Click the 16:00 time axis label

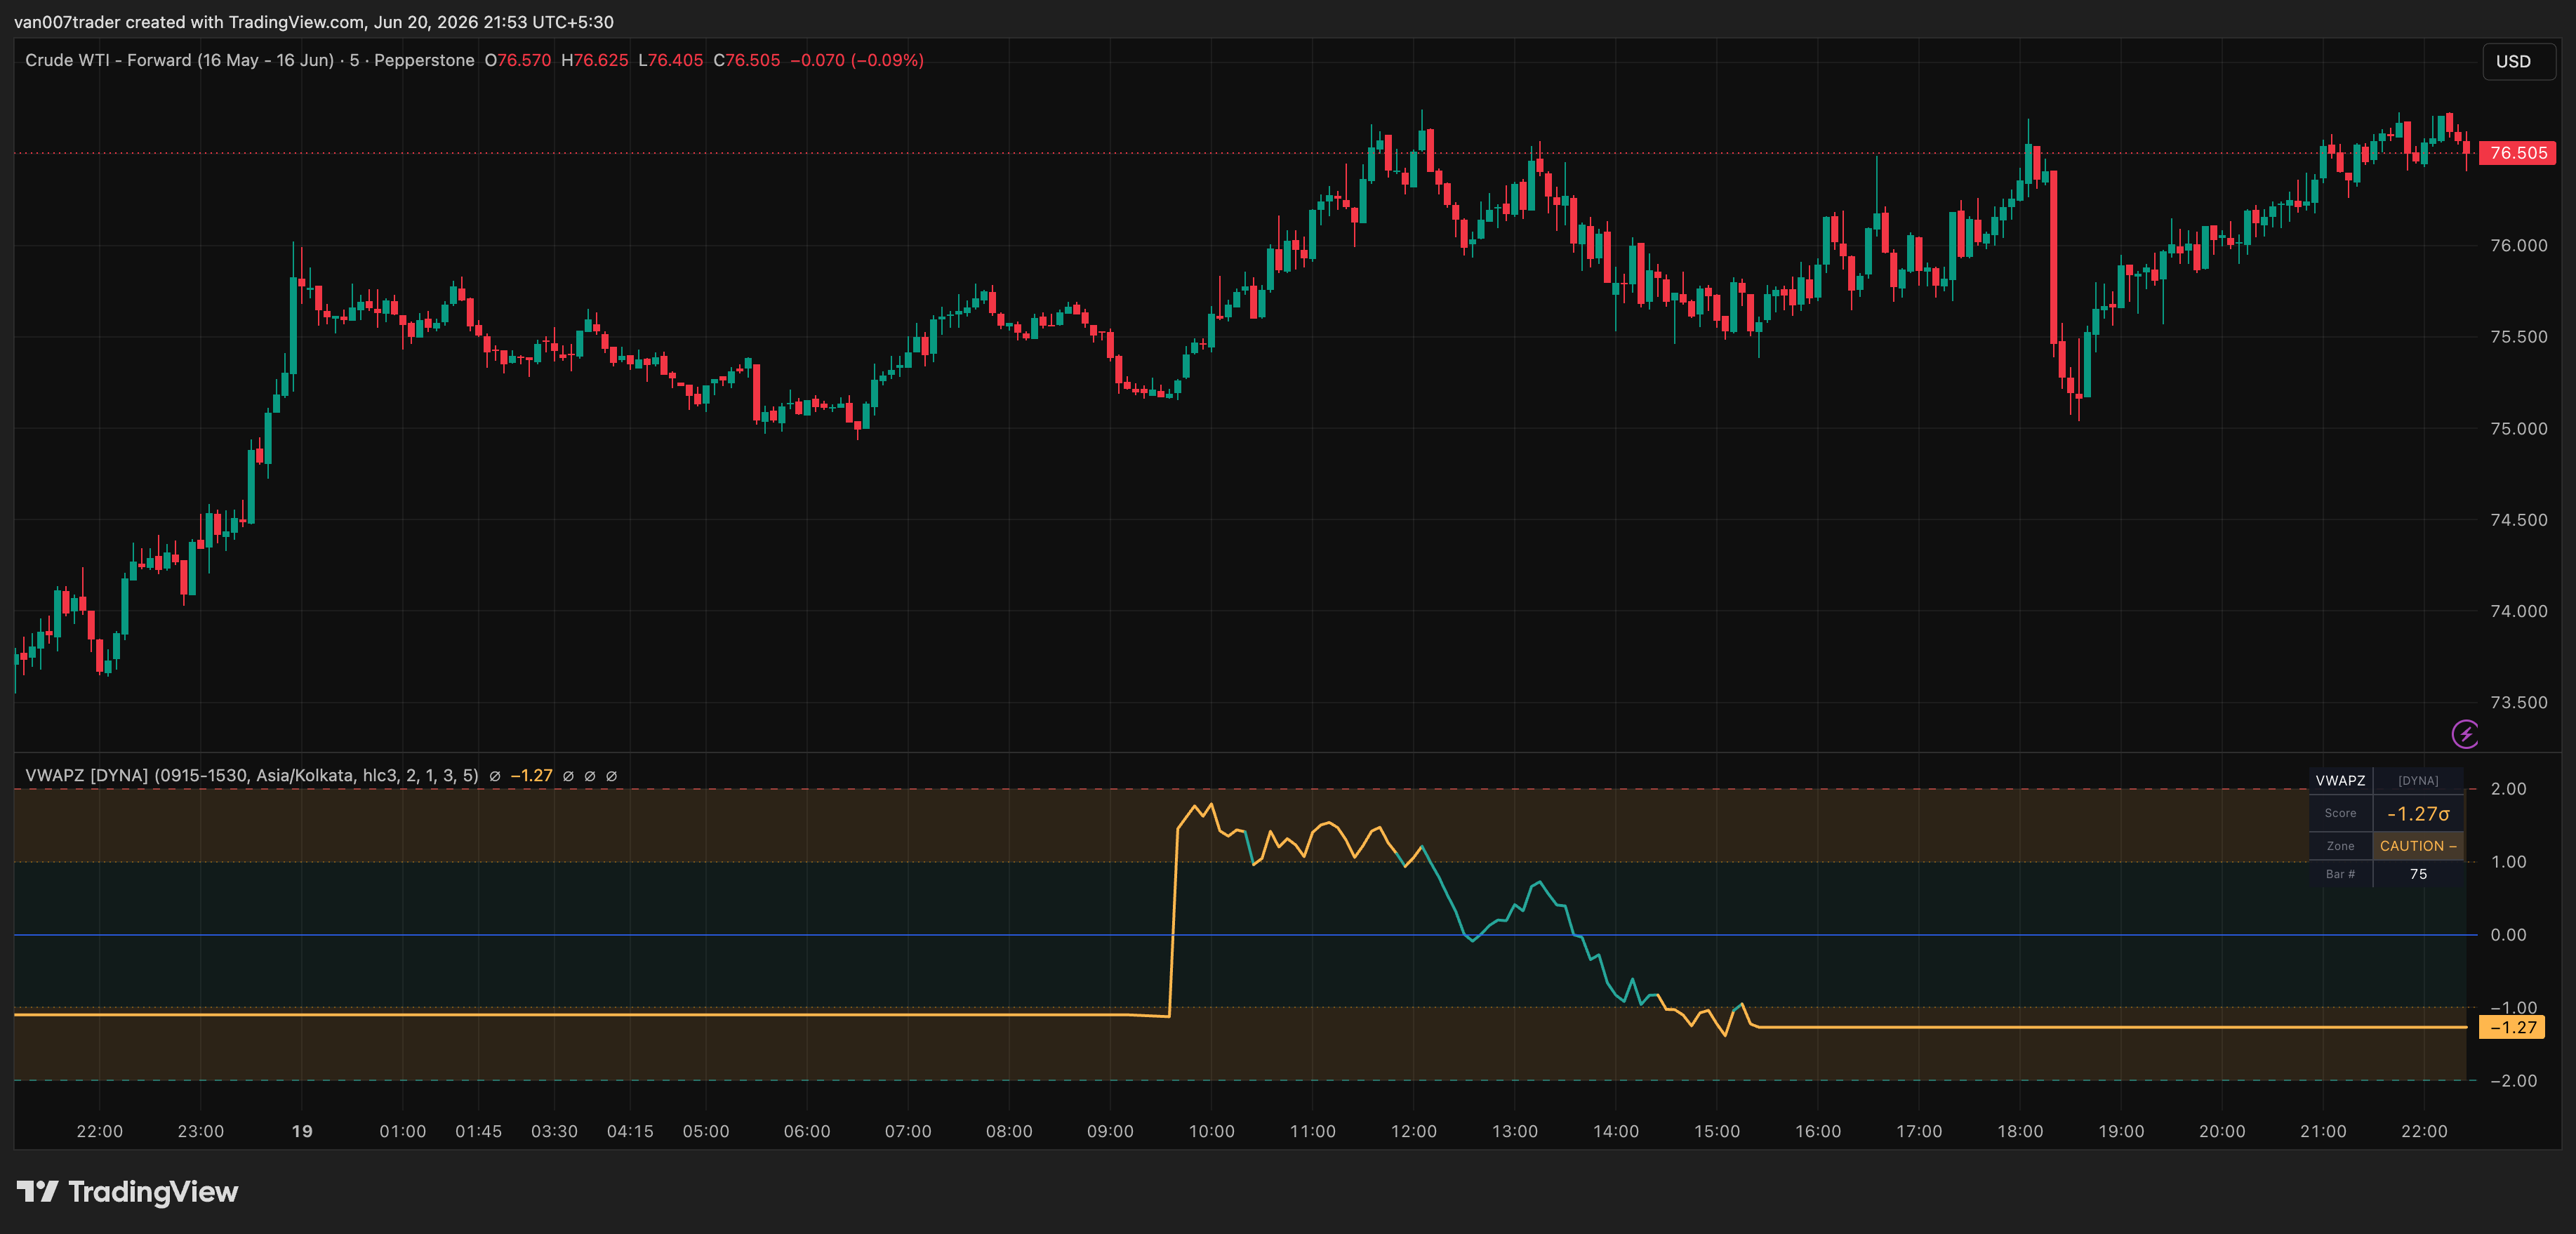(1818, 1132)
